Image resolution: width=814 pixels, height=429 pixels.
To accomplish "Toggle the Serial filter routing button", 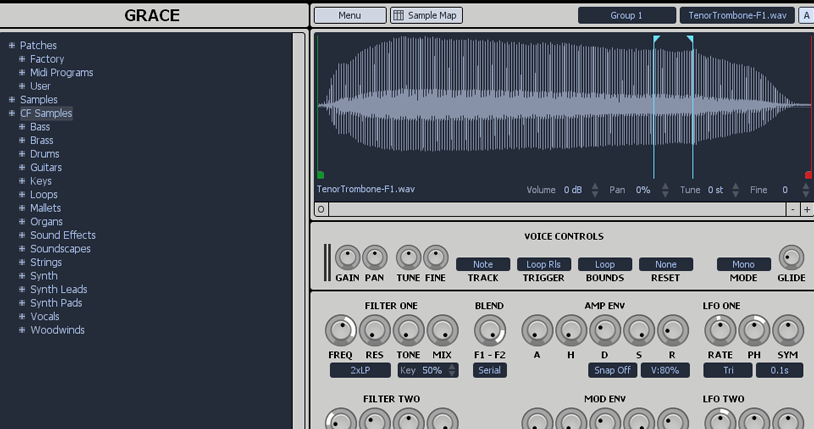I will tap(489, 370).
